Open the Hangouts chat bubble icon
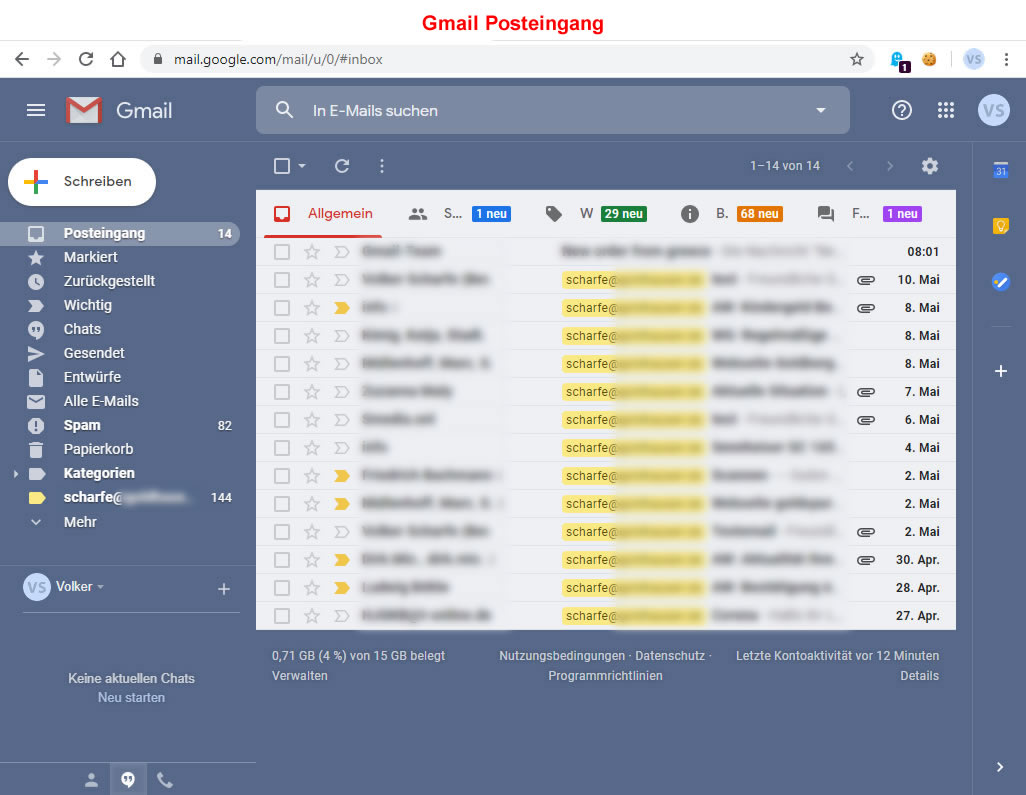Viewport: 1026px width, 795px height. (x=128, y=780)
